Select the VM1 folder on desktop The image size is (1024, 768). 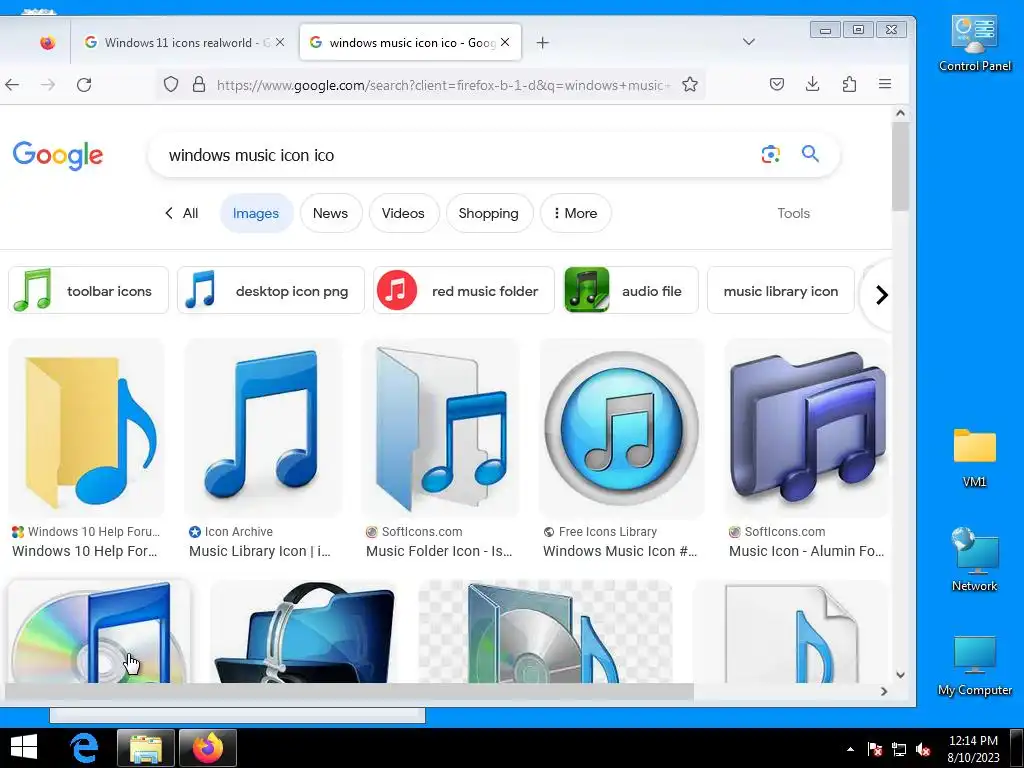[x=974, y=458]
